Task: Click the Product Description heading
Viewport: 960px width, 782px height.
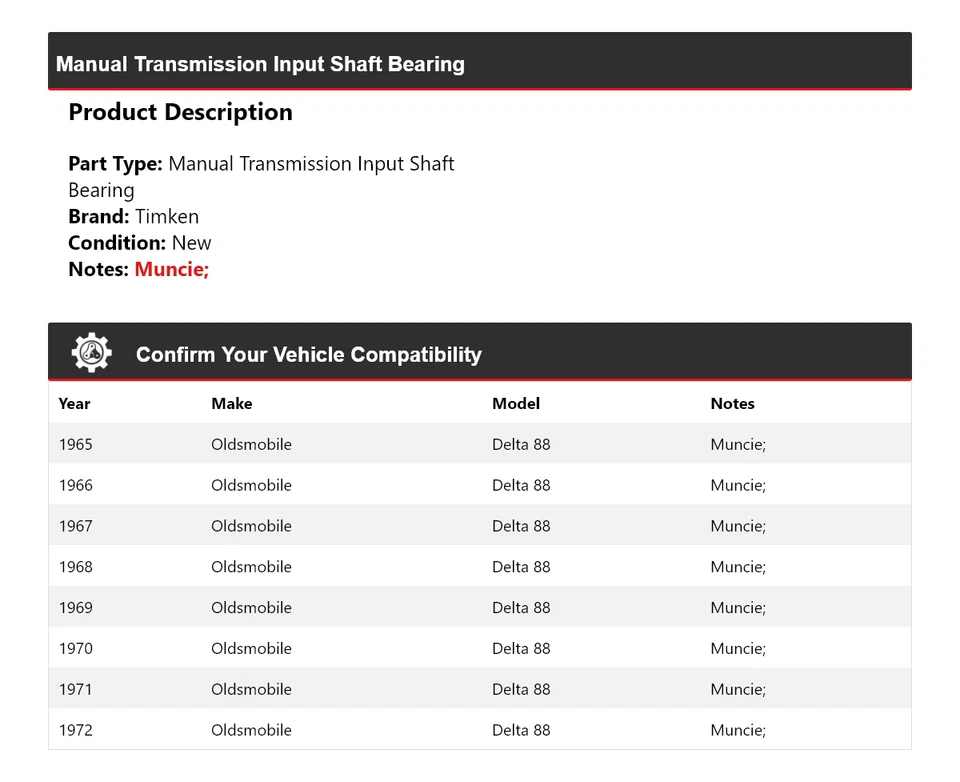Action: point(180,112)
